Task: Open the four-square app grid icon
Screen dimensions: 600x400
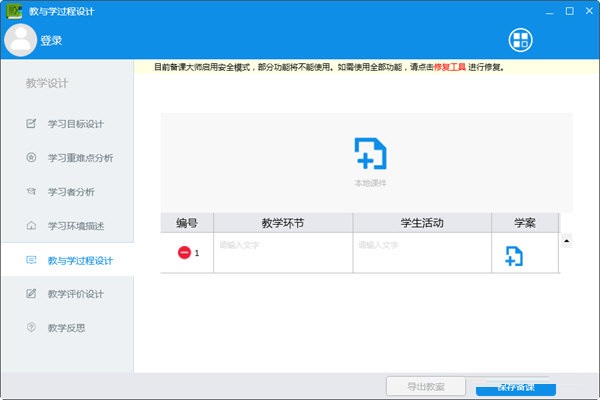Action: point(520,40)
